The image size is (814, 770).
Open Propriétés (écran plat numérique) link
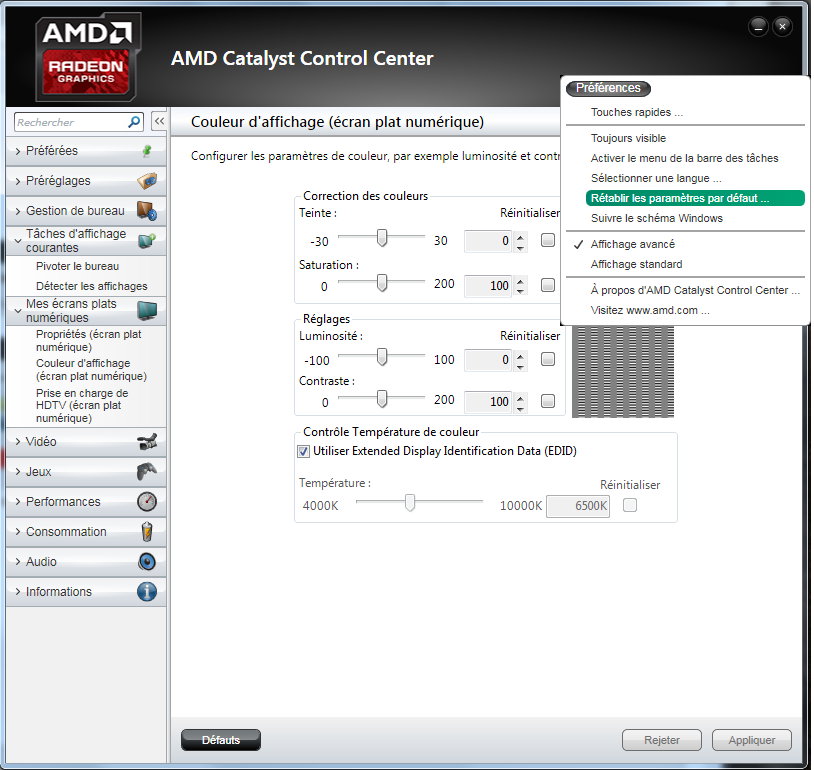[x=88, y=341]
